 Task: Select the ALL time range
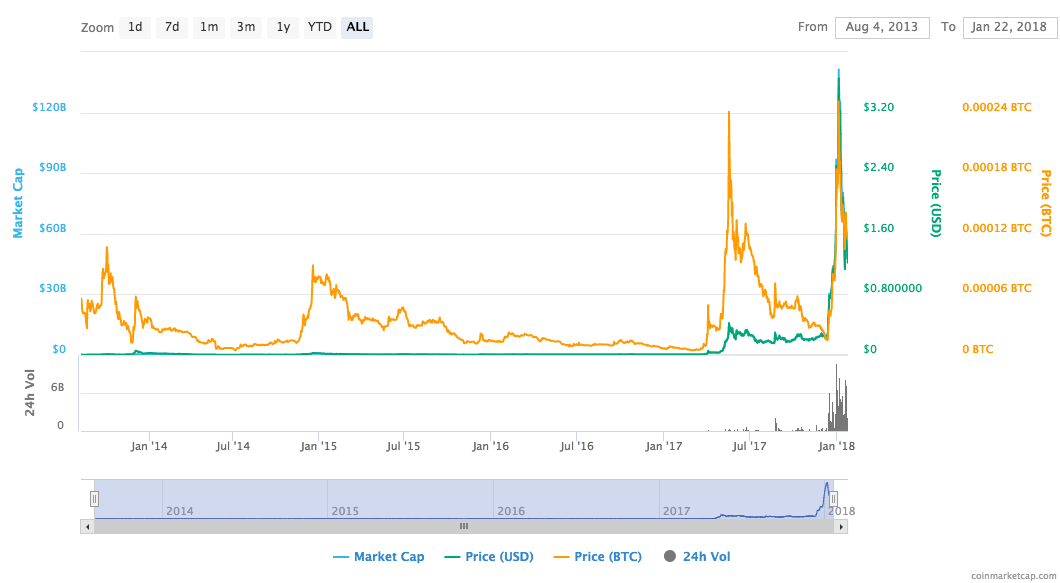pyautogui.click(x=356, y=27)
